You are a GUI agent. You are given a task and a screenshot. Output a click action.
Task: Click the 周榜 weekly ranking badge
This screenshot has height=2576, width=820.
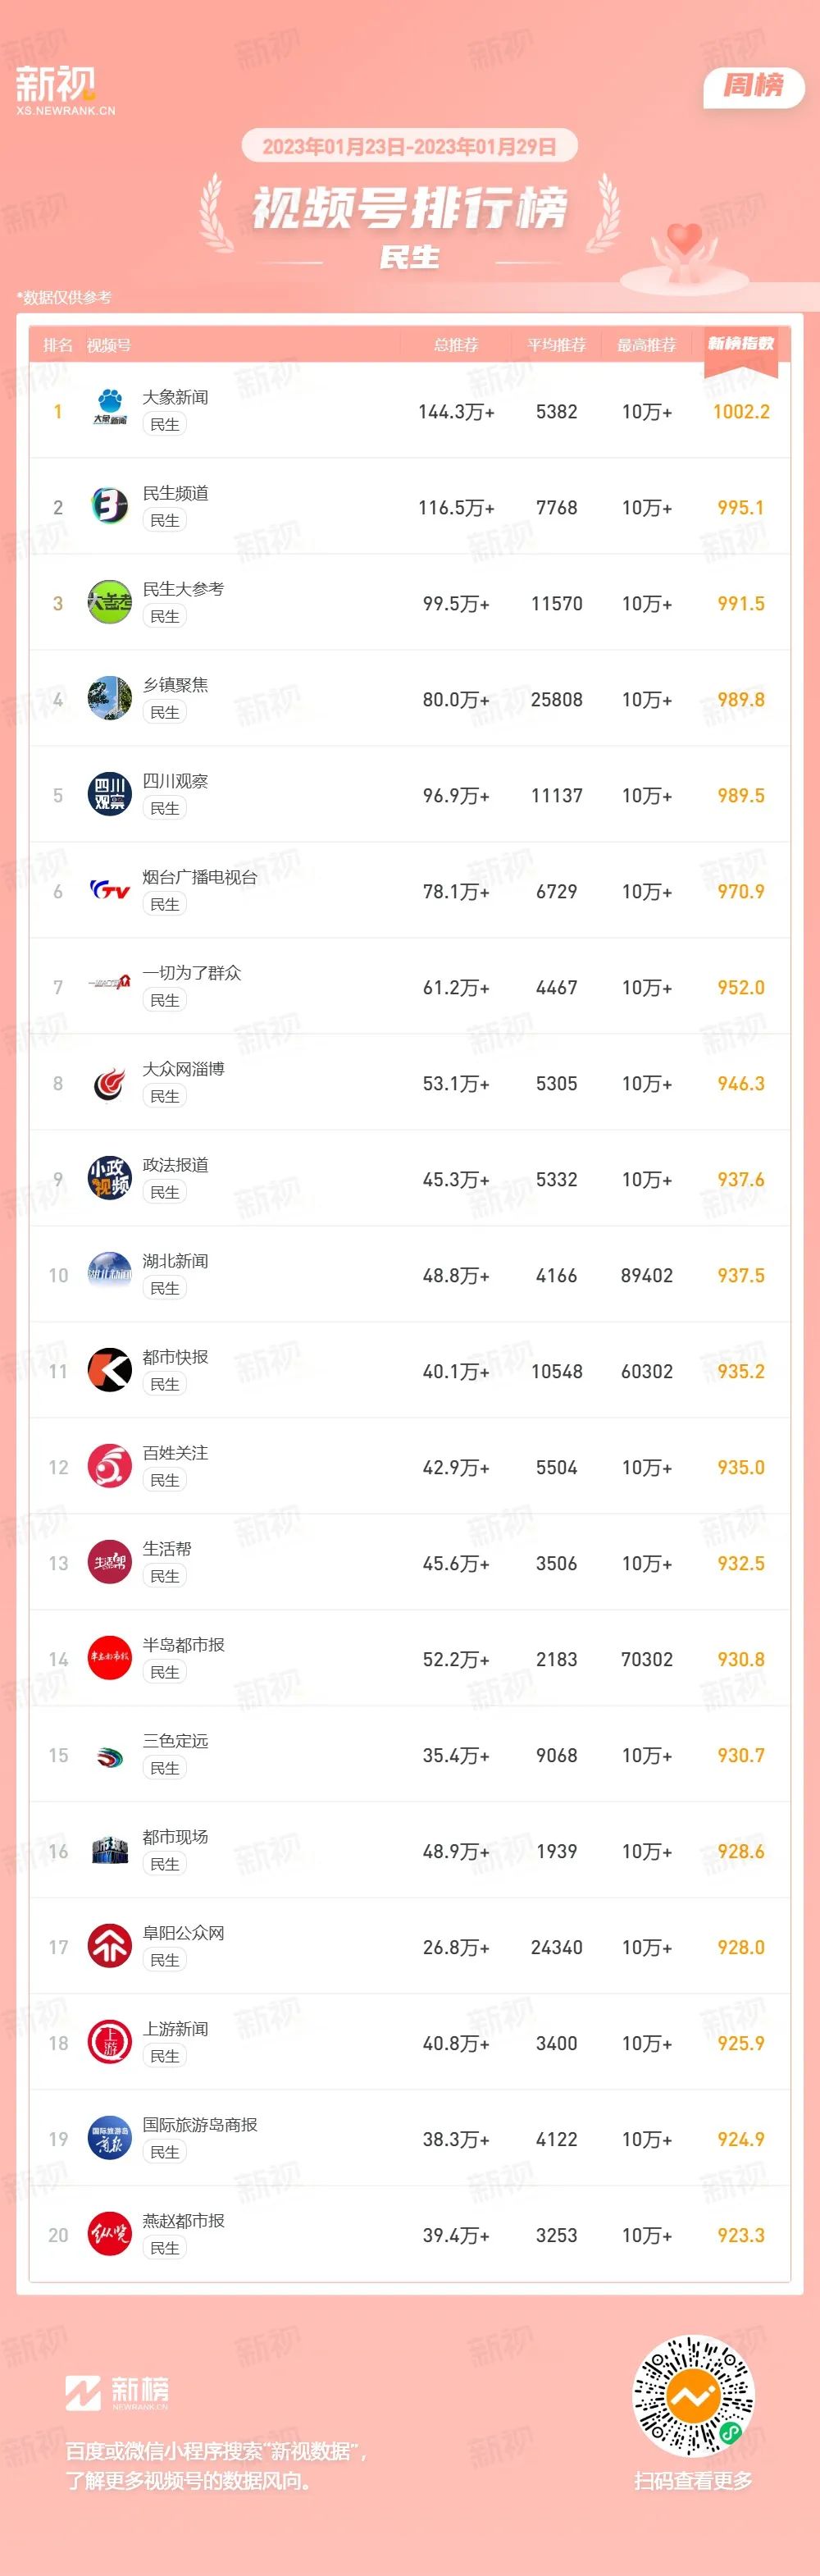click(x=754, y=86)
